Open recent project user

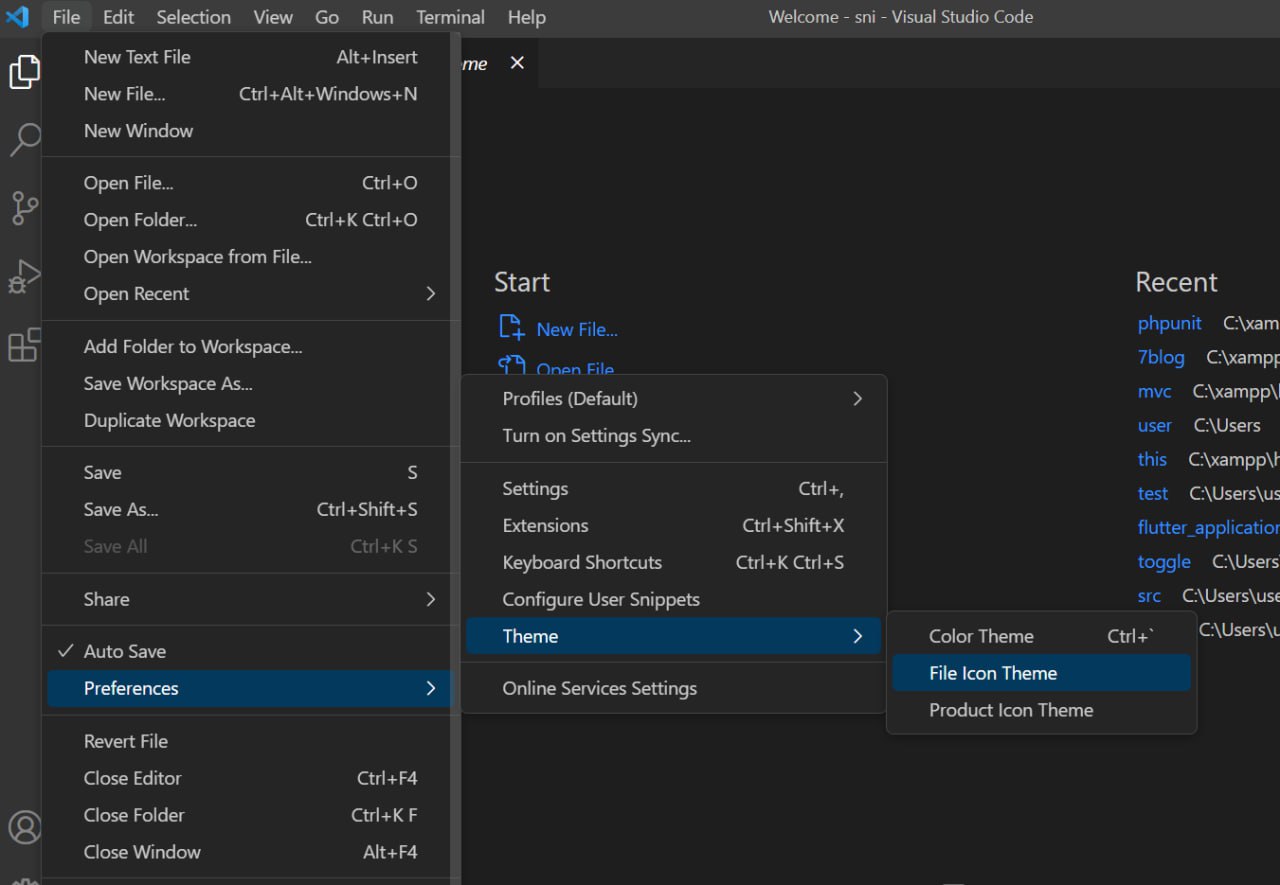pyautogui.click(x=1155, y=425)
